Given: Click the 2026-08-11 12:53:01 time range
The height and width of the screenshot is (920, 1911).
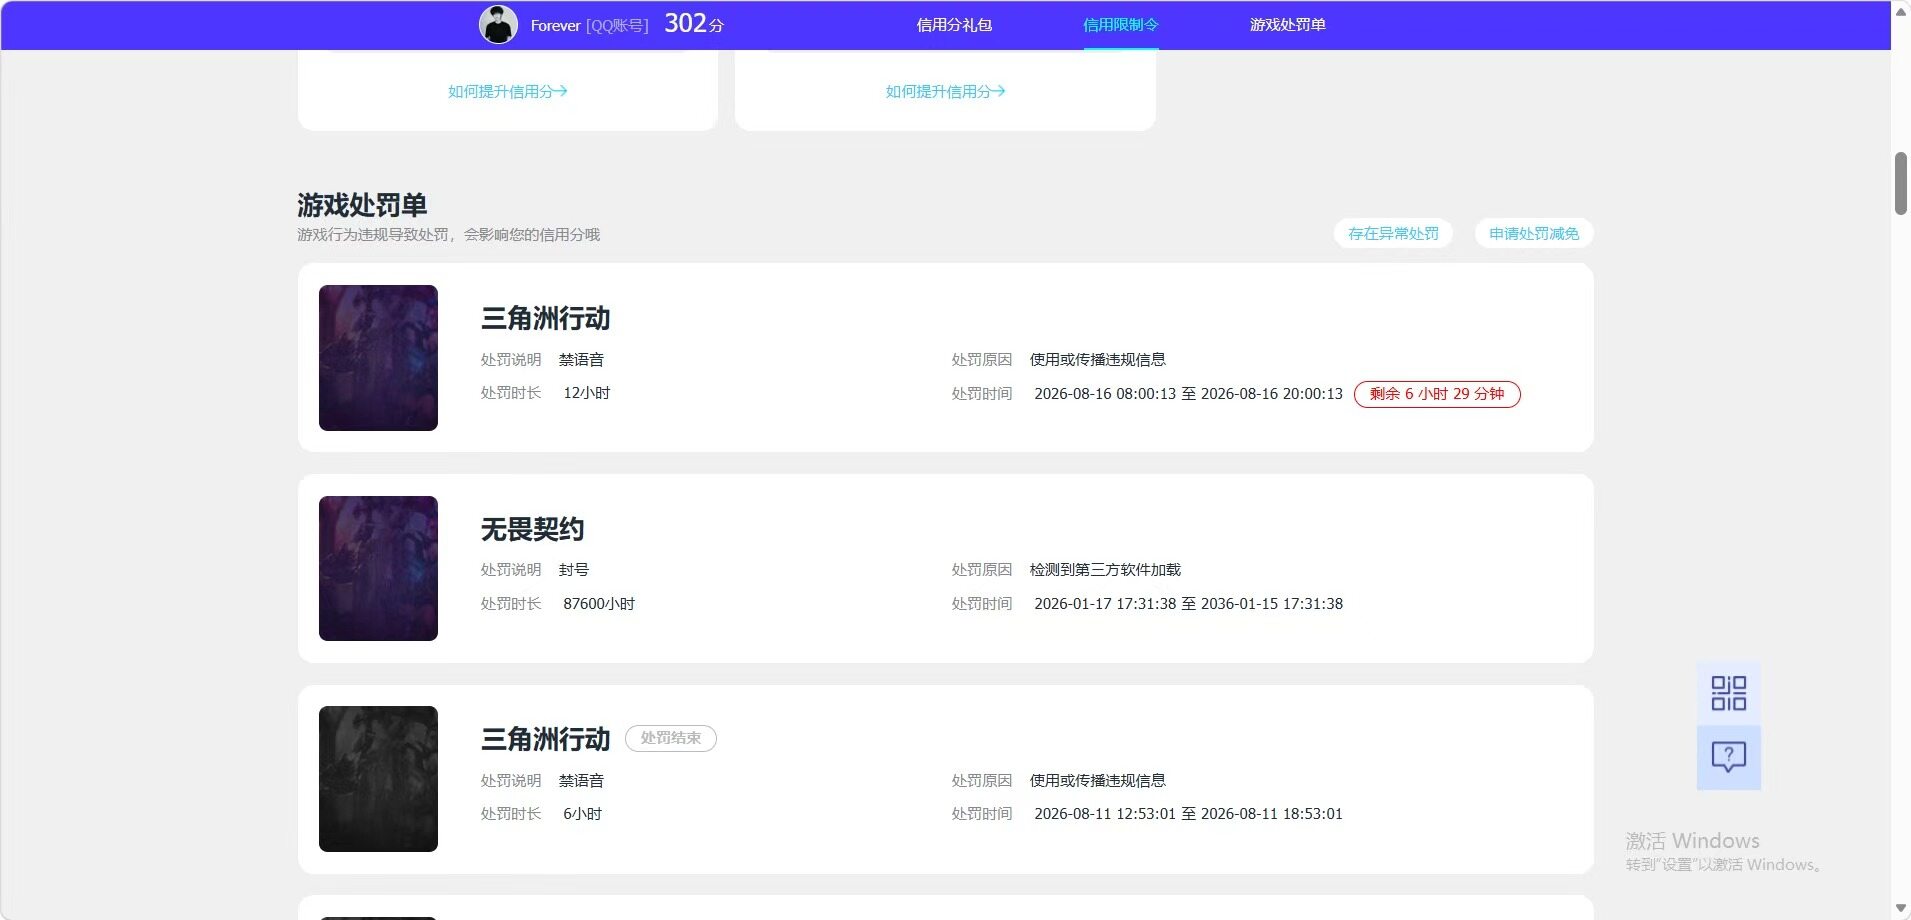Looking at the screenshot, I should 1188,814.
